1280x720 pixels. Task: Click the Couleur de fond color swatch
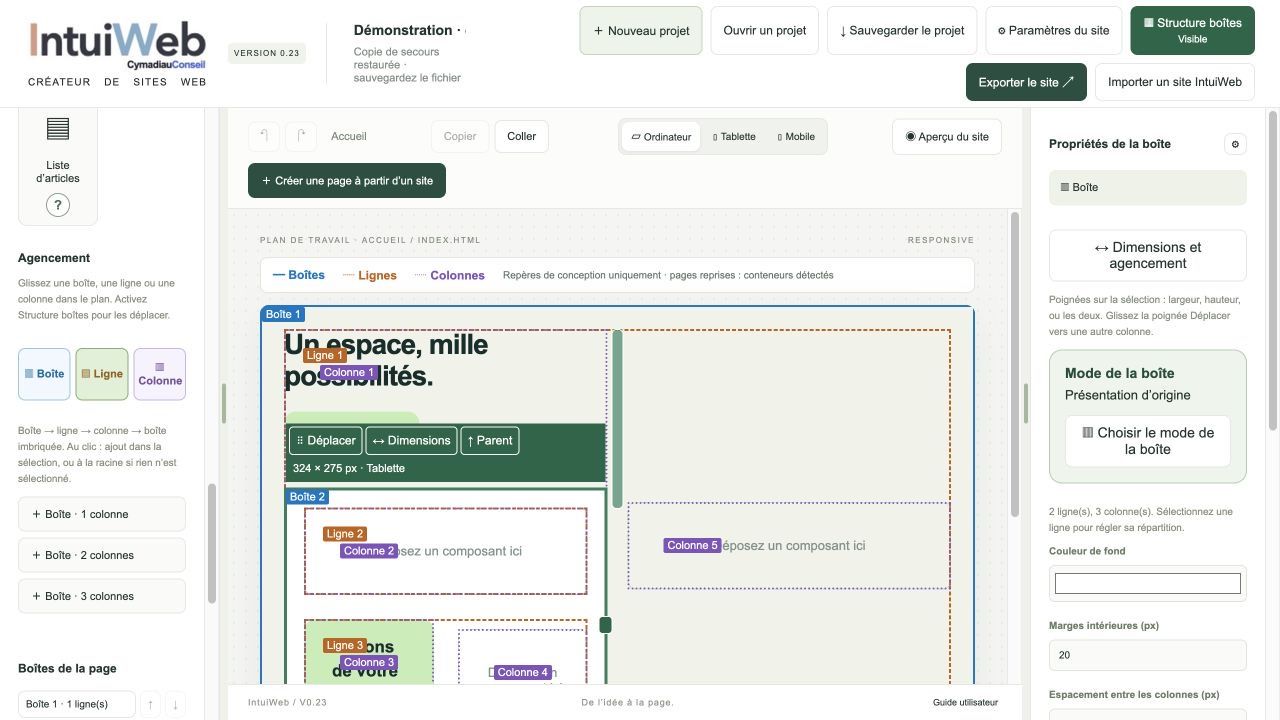coord(1148,583)
